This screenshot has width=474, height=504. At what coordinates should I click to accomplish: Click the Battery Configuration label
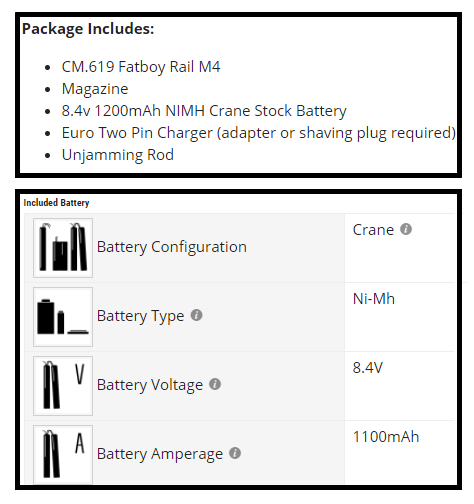pos(172,247)
